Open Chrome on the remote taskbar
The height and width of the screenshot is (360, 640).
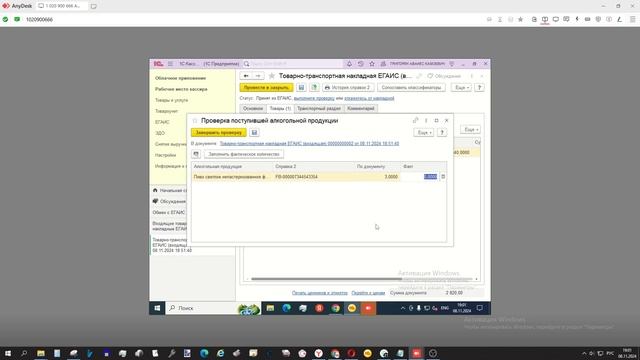(336, 308)
